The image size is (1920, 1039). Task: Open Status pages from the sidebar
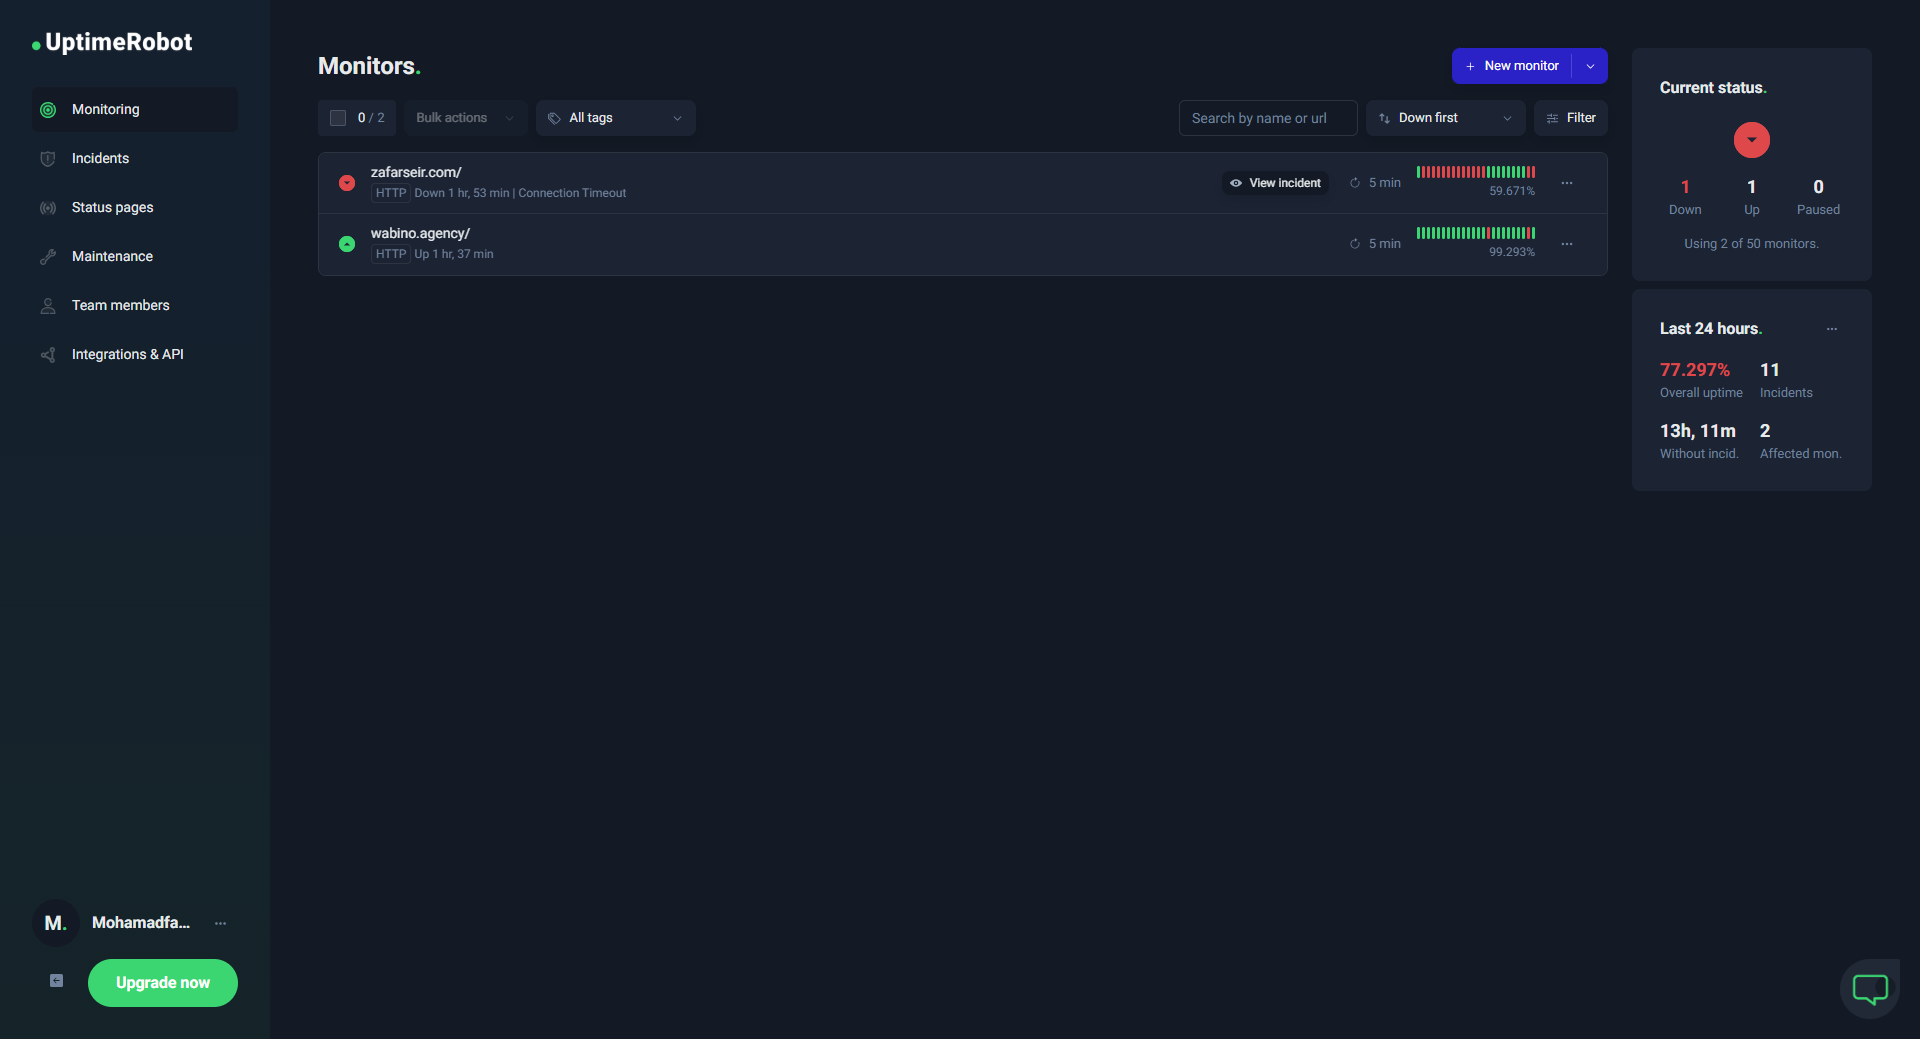[x=112, y=207]
